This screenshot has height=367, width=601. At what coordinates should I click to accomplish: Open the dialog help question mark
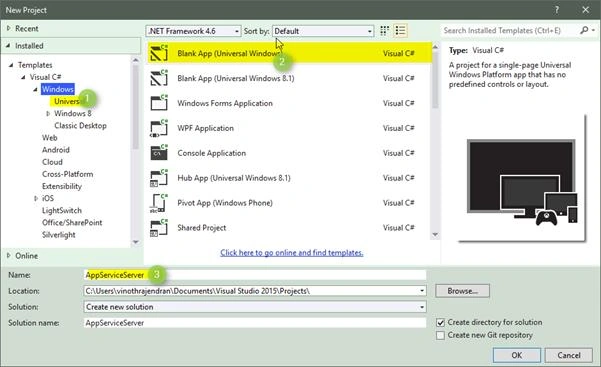557,10
